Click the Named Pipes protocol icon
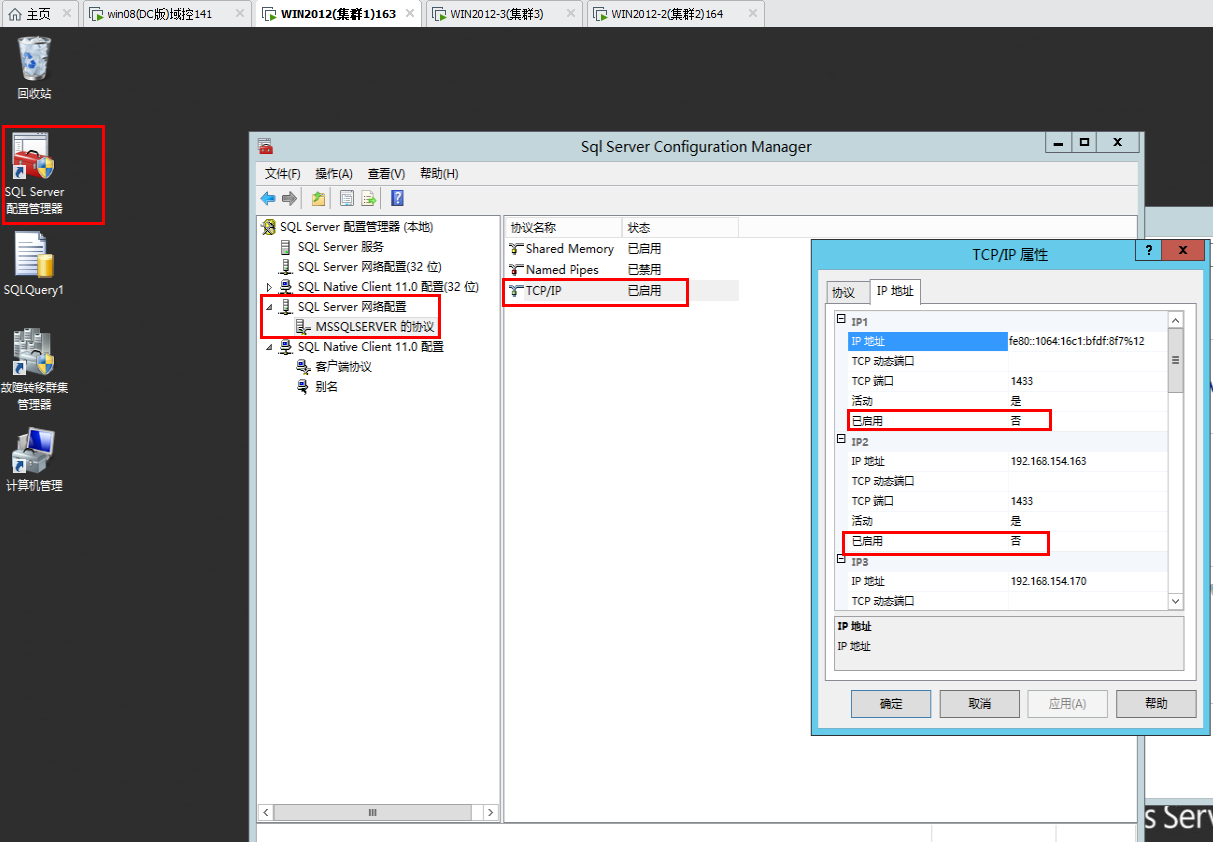1213x842 pixels. 516,270
